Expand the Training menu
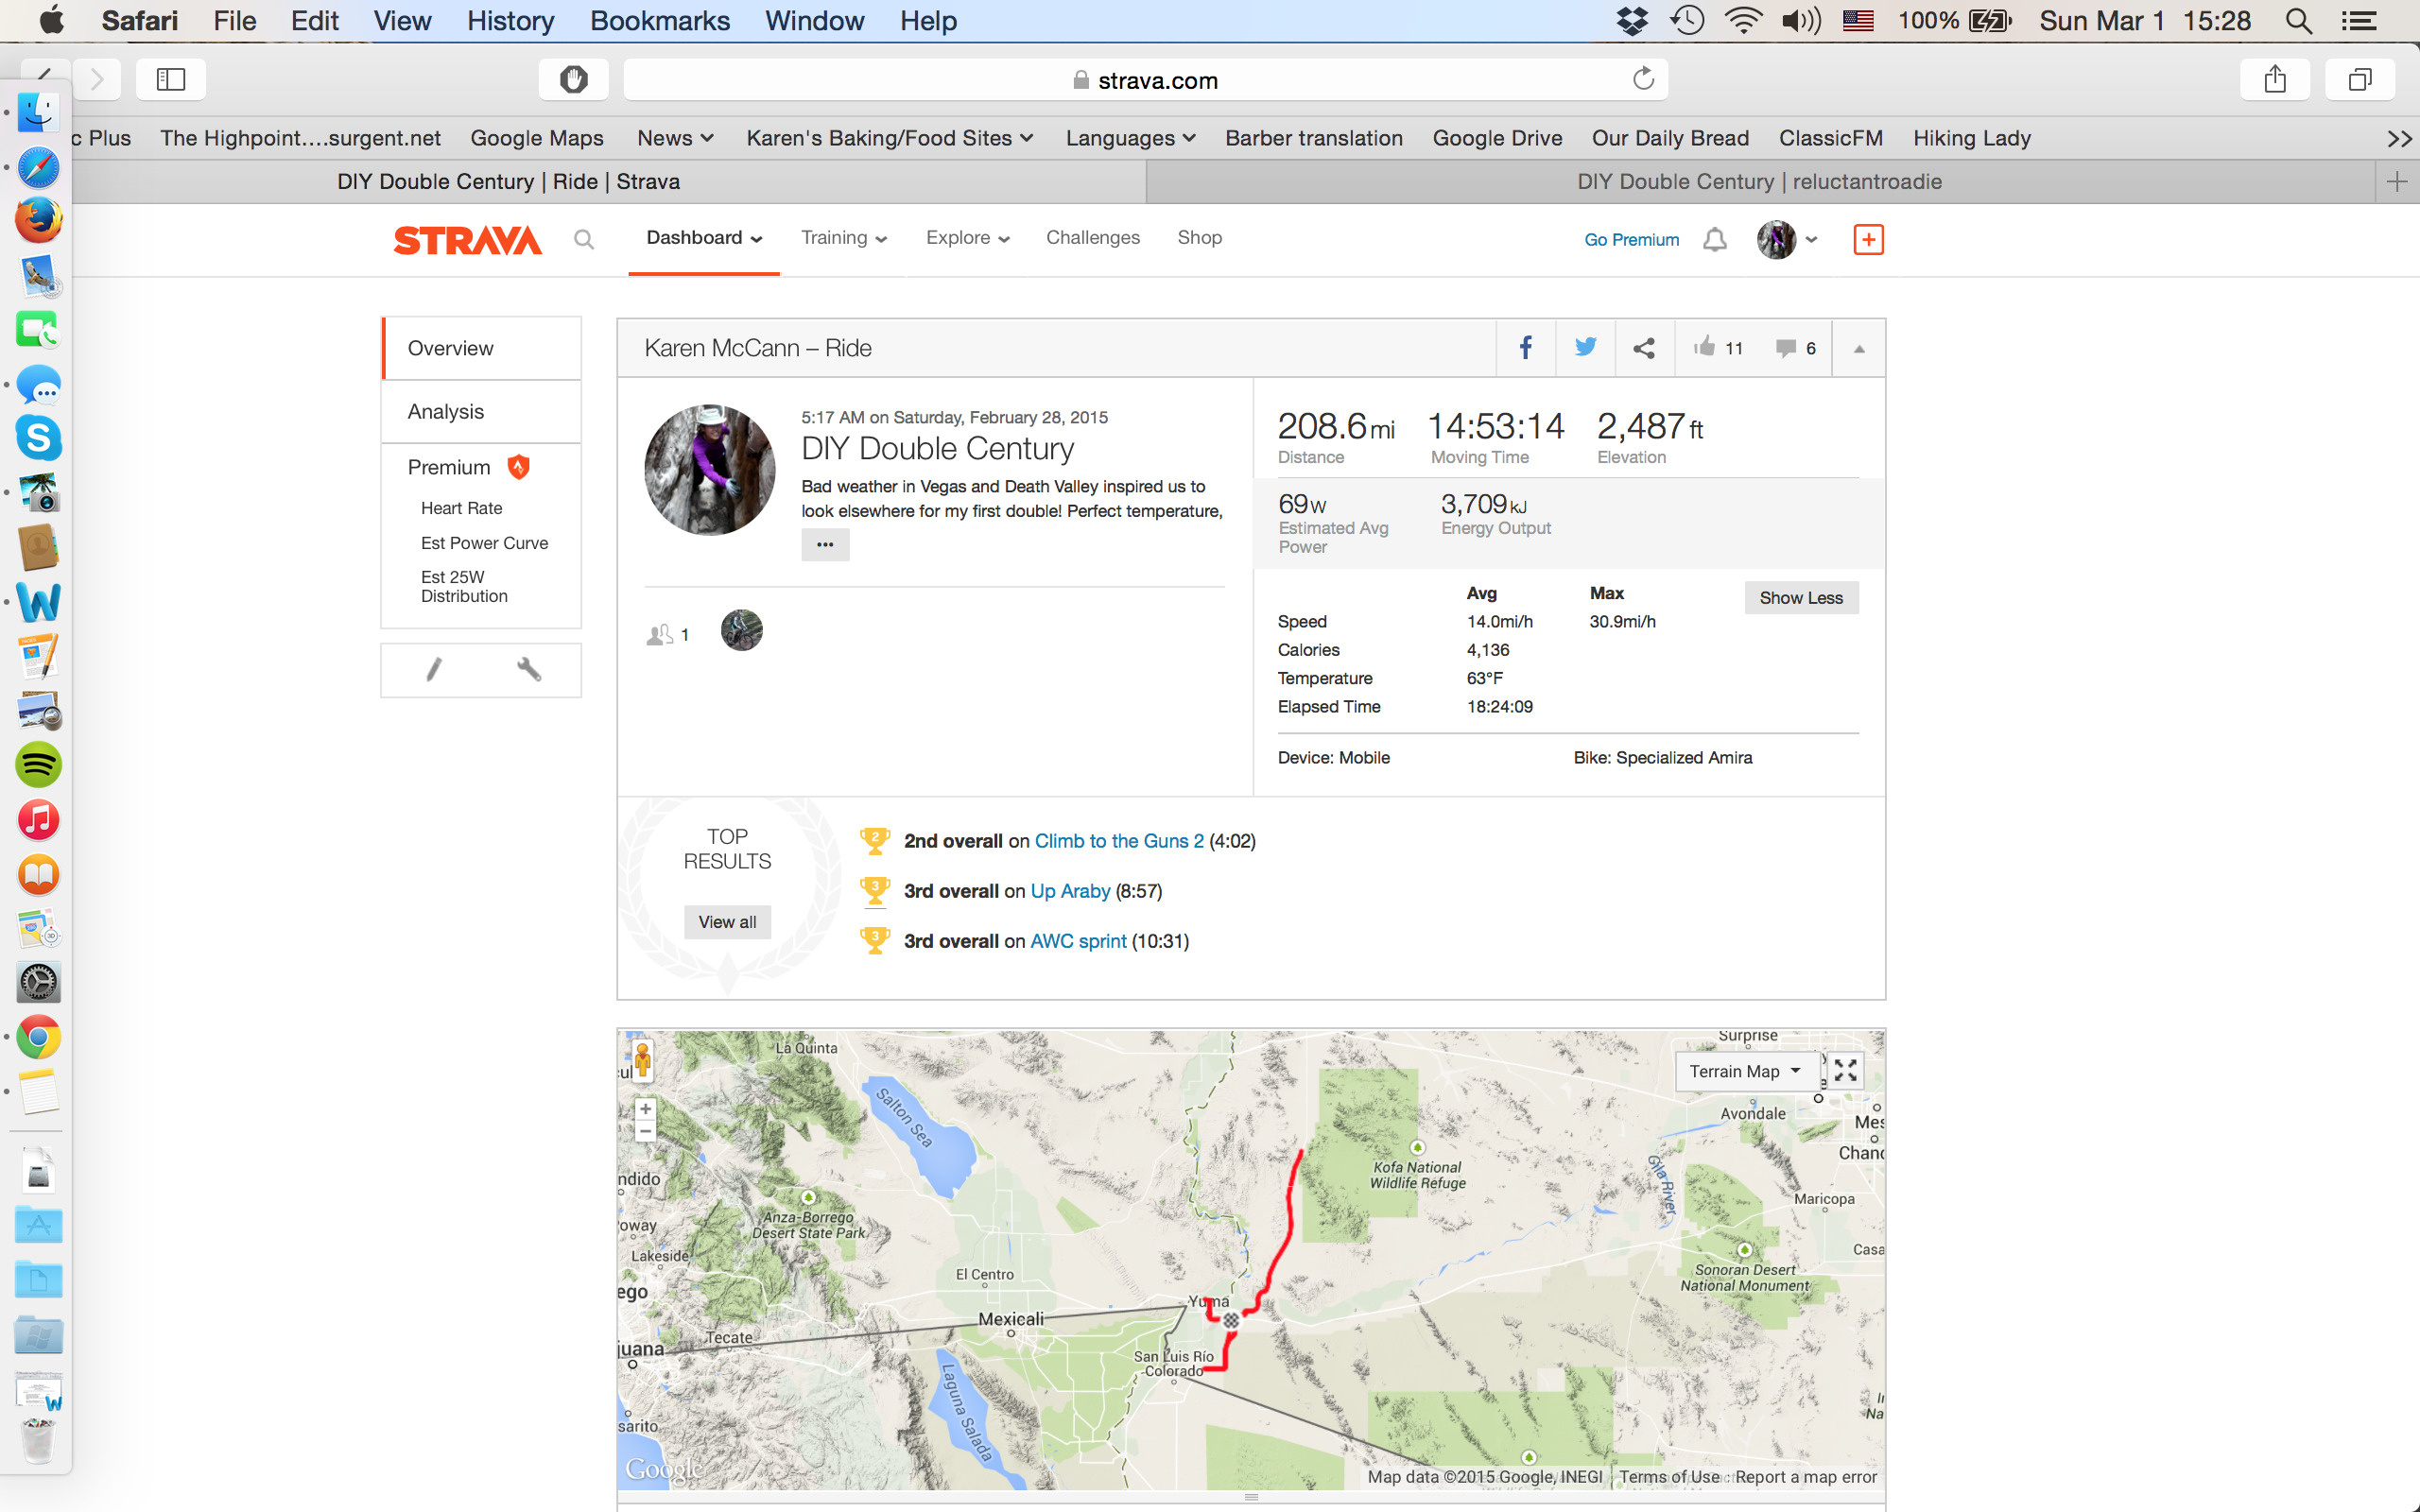 point(843,238)
